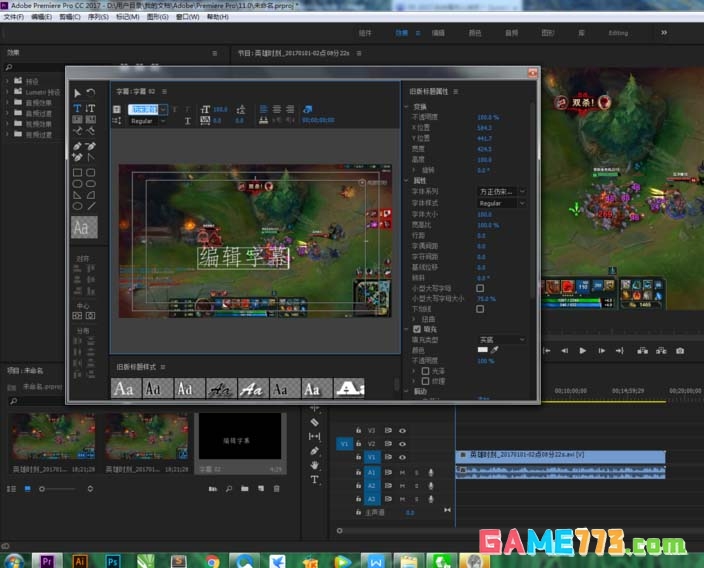Click the right-align text icon
Screen dimensions: 704x568
pyautogui.click(x=290, y=109)
